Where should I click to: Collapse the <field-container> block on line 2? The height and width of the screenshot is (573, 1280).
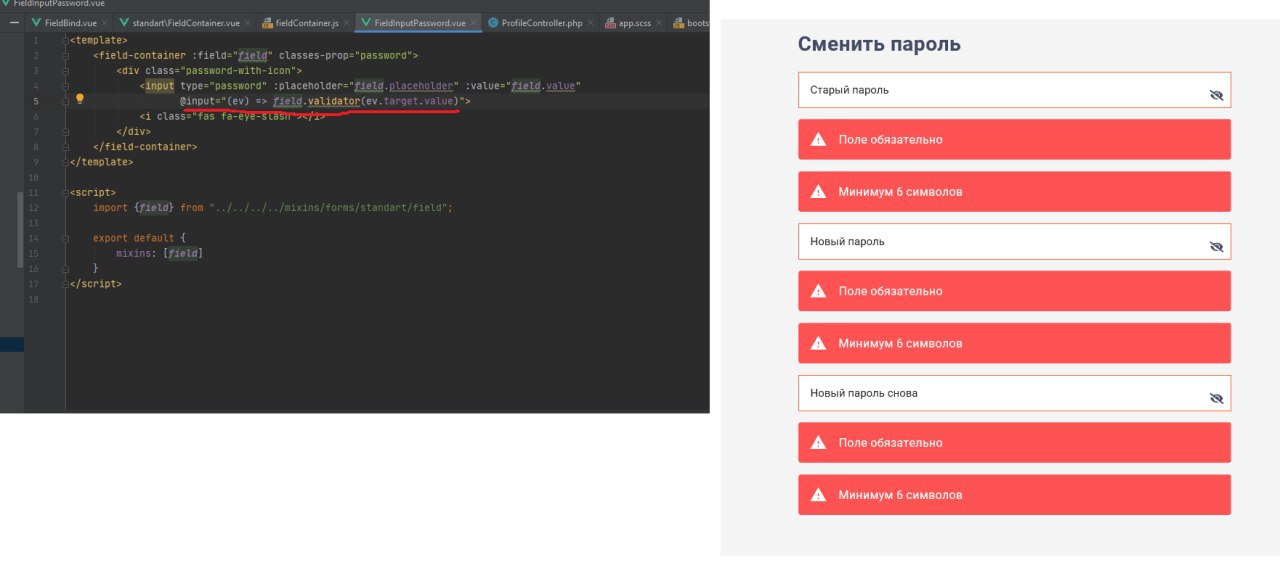pos(66,55)
